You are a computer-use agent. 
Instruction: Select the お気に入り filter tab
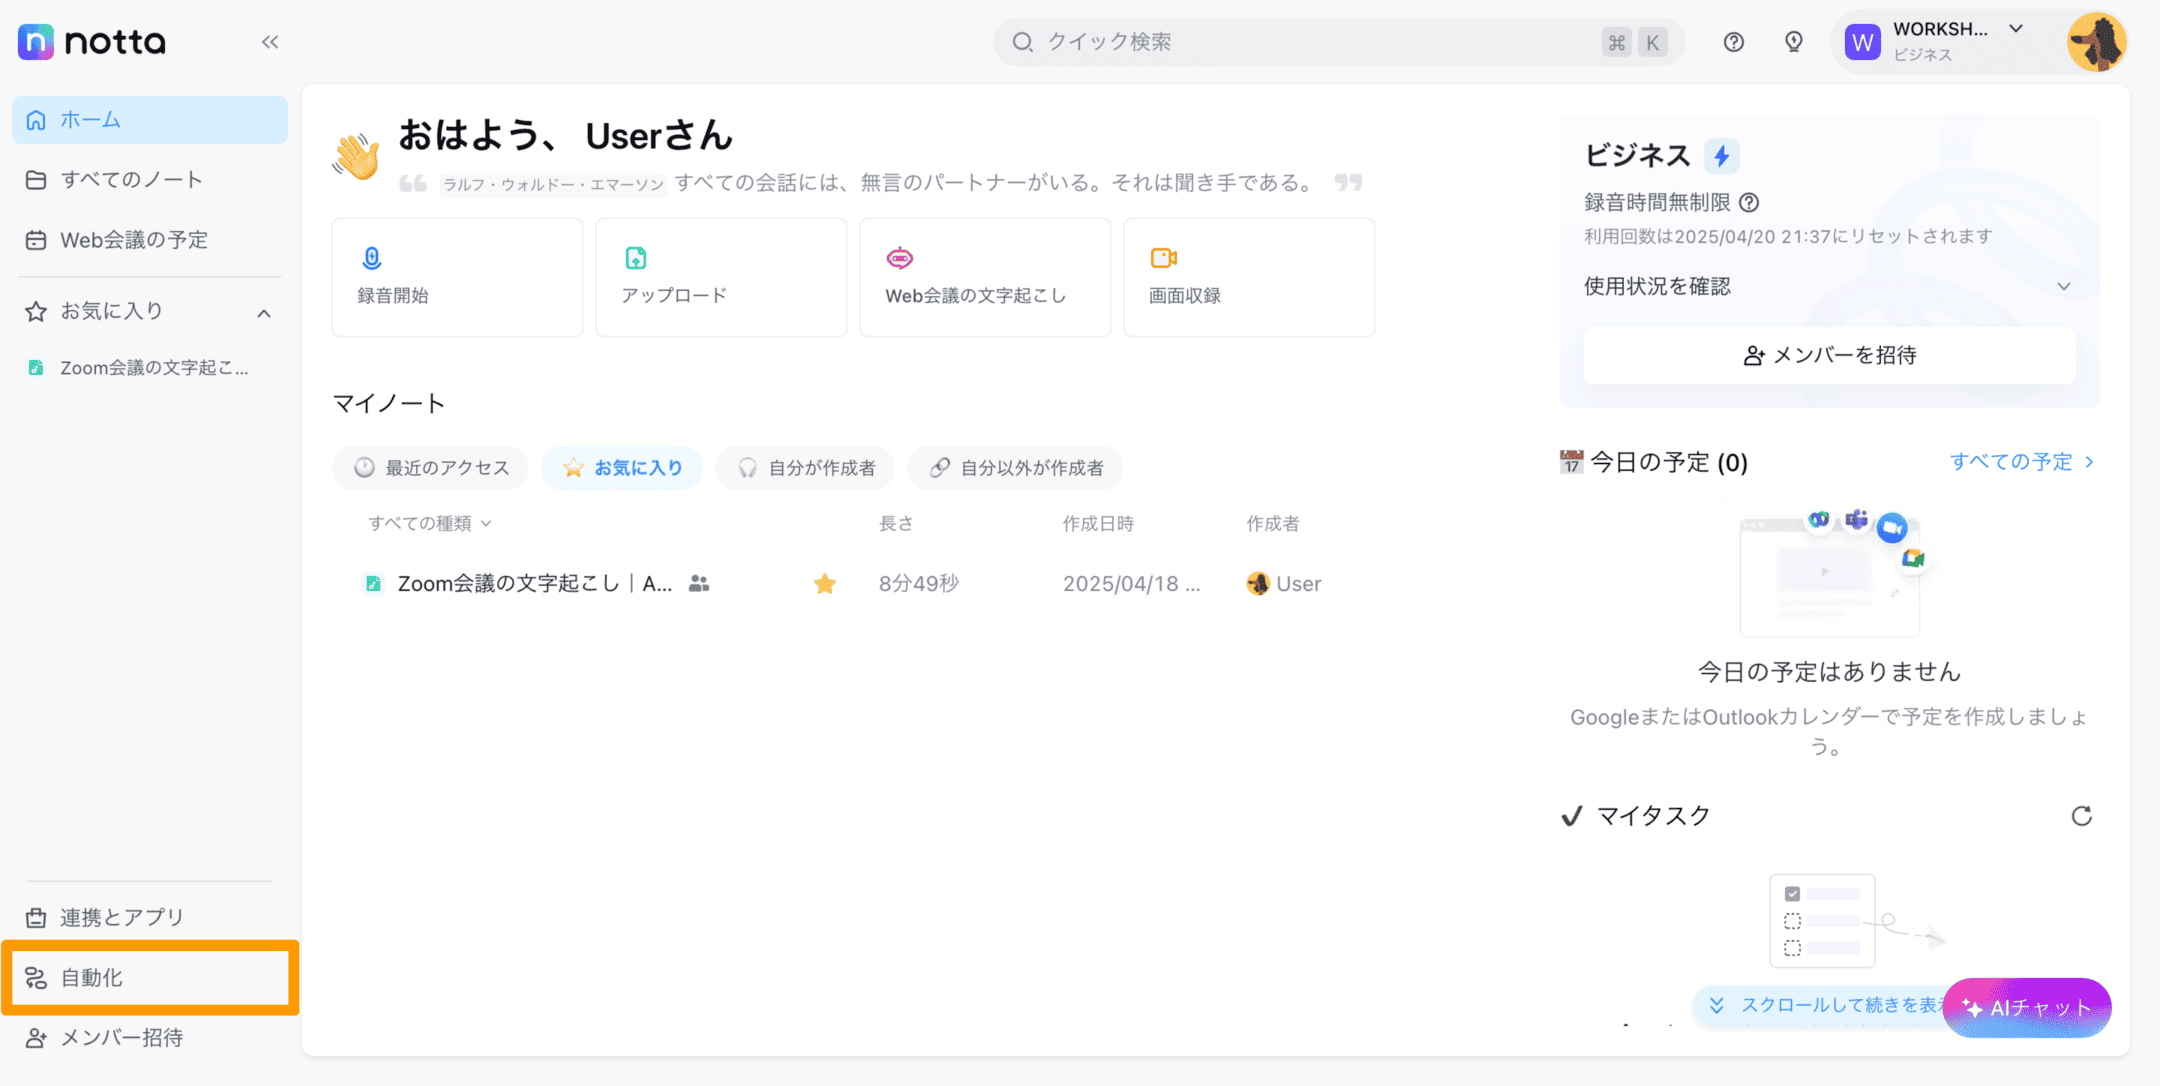(x=622, y=468)
